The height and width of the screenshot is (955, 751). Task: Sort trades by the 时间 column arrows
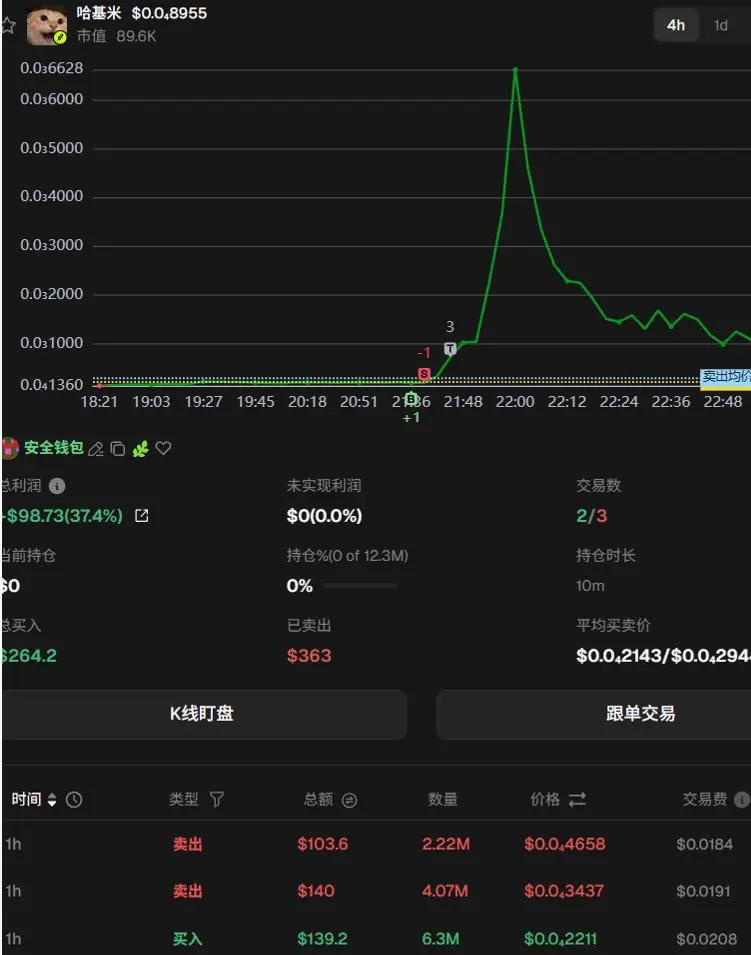tap(52, 800)
